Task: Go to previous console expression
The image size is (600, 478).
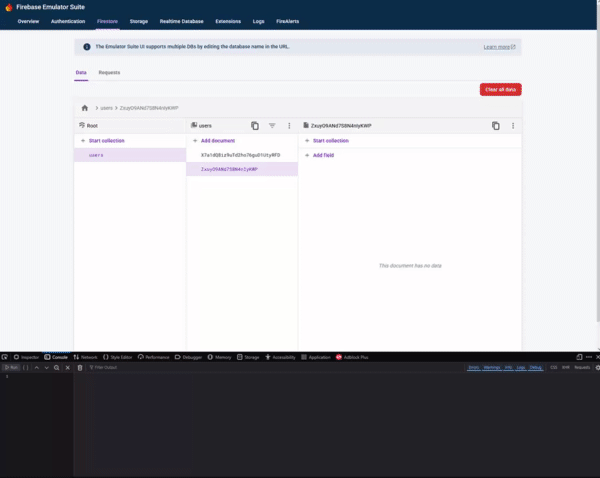Action: click(x=37, y=367)
